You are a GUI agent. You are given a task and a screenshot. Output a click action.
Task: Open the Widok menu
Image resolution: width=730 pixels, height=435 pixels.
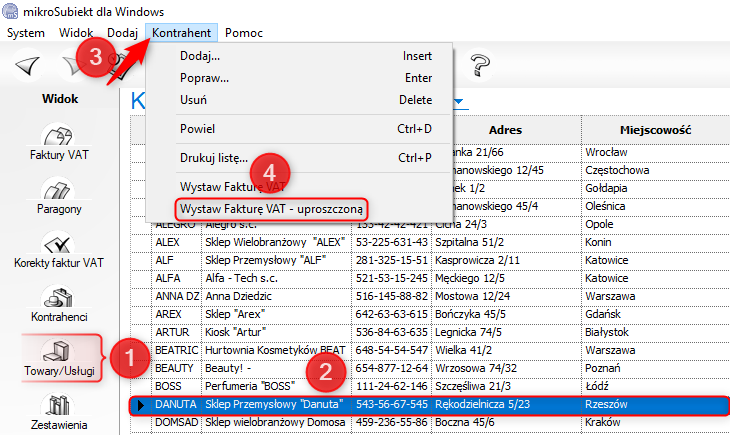(76, 33)
